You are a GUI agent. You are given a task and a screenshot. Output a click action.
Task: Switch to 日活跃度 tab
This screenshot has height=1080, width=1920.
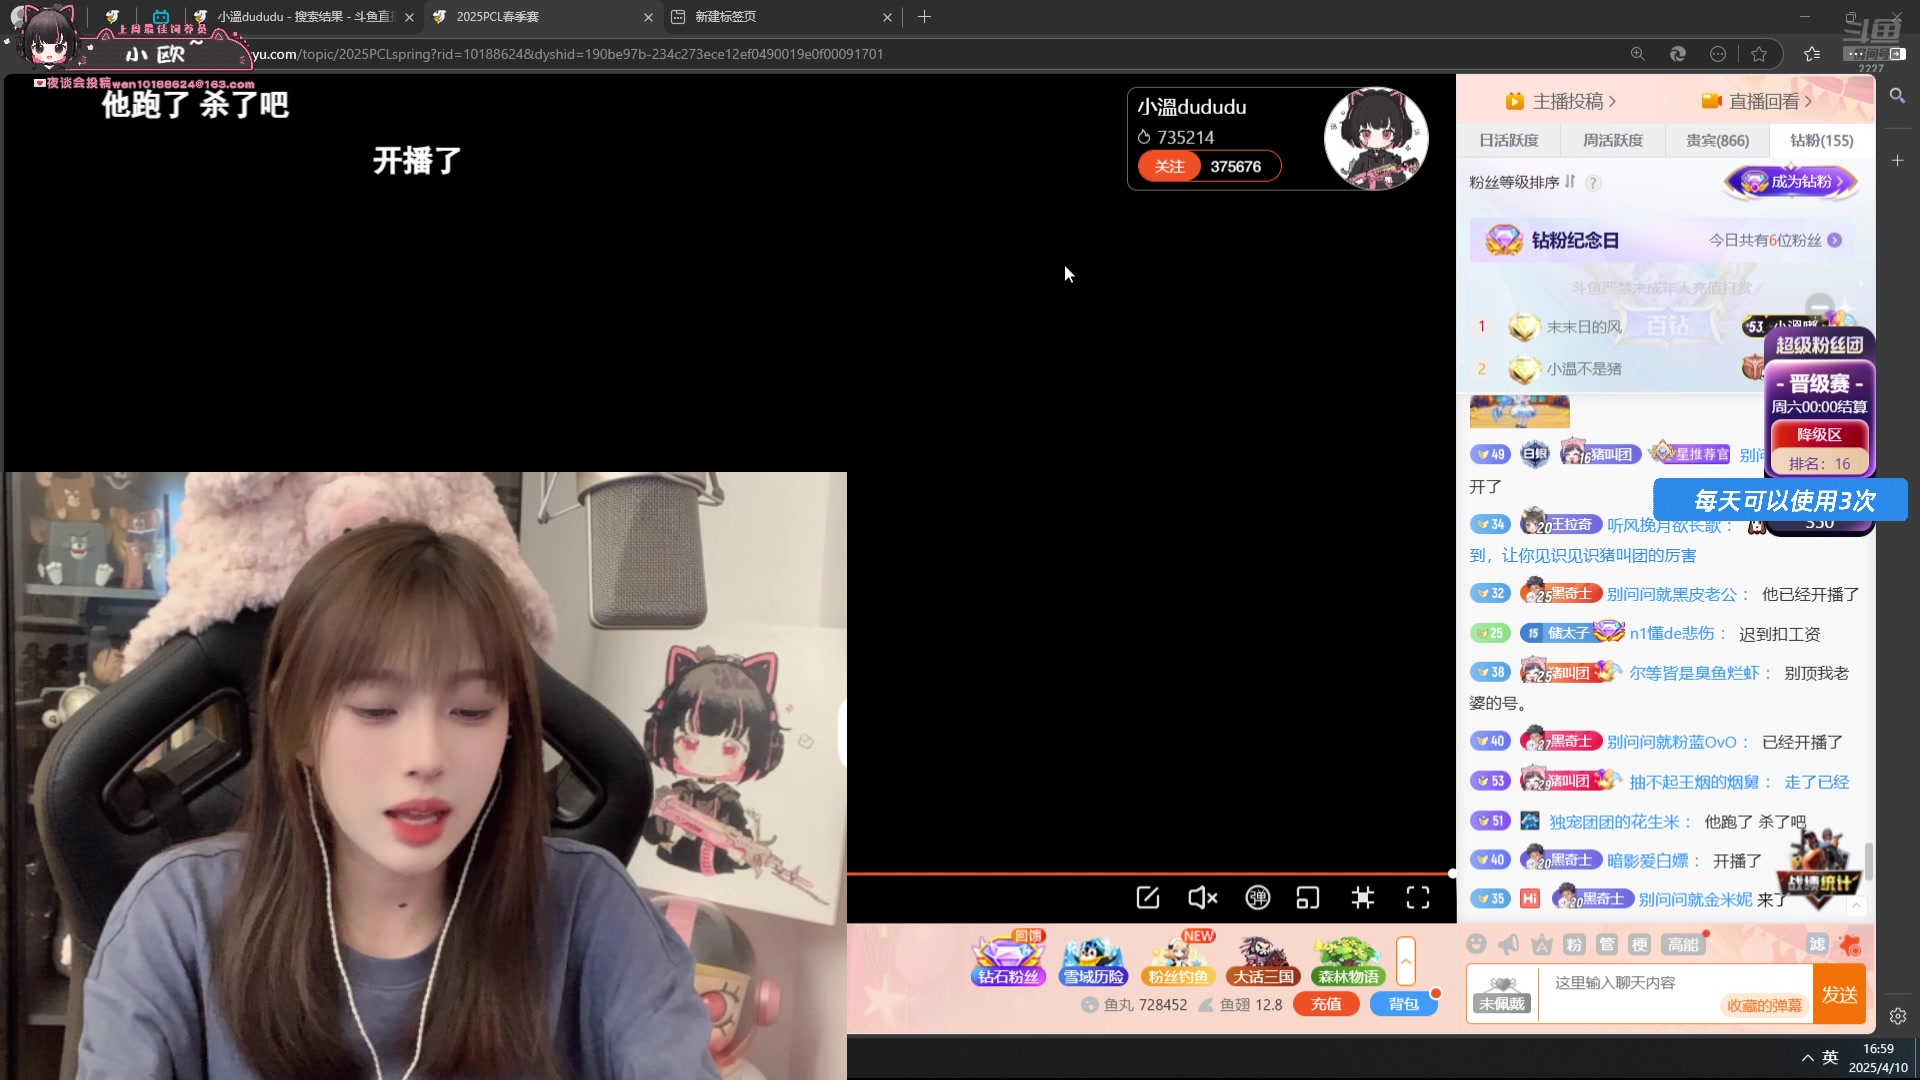pos(1509,140)
